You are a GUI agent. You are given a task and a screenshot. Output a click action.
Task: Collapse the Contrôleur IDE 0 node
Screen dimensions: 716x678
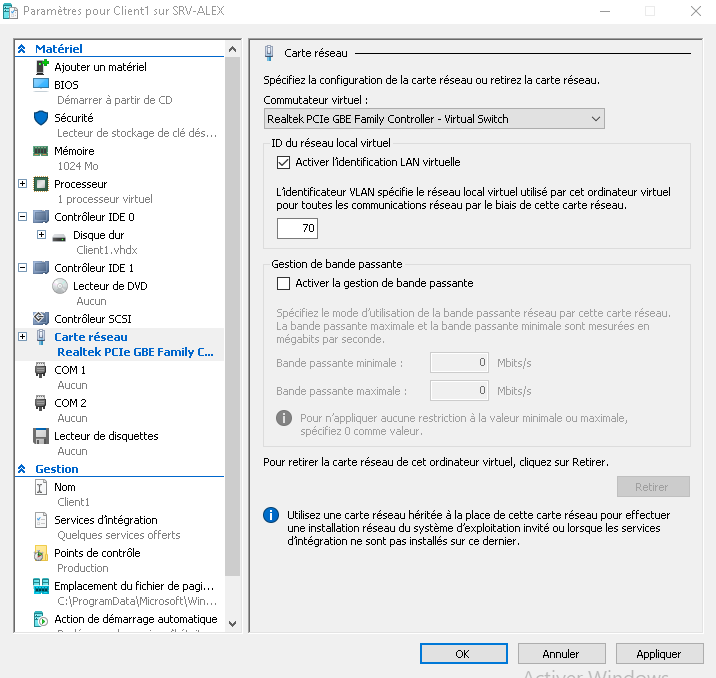coord(23,216)
